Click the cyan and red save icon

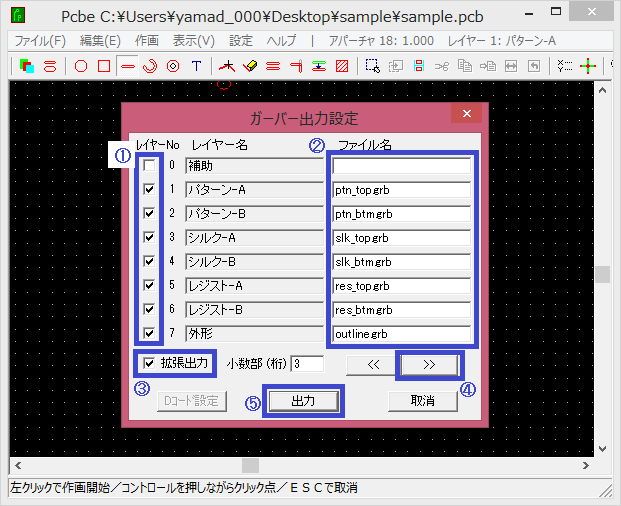[419, 66]
